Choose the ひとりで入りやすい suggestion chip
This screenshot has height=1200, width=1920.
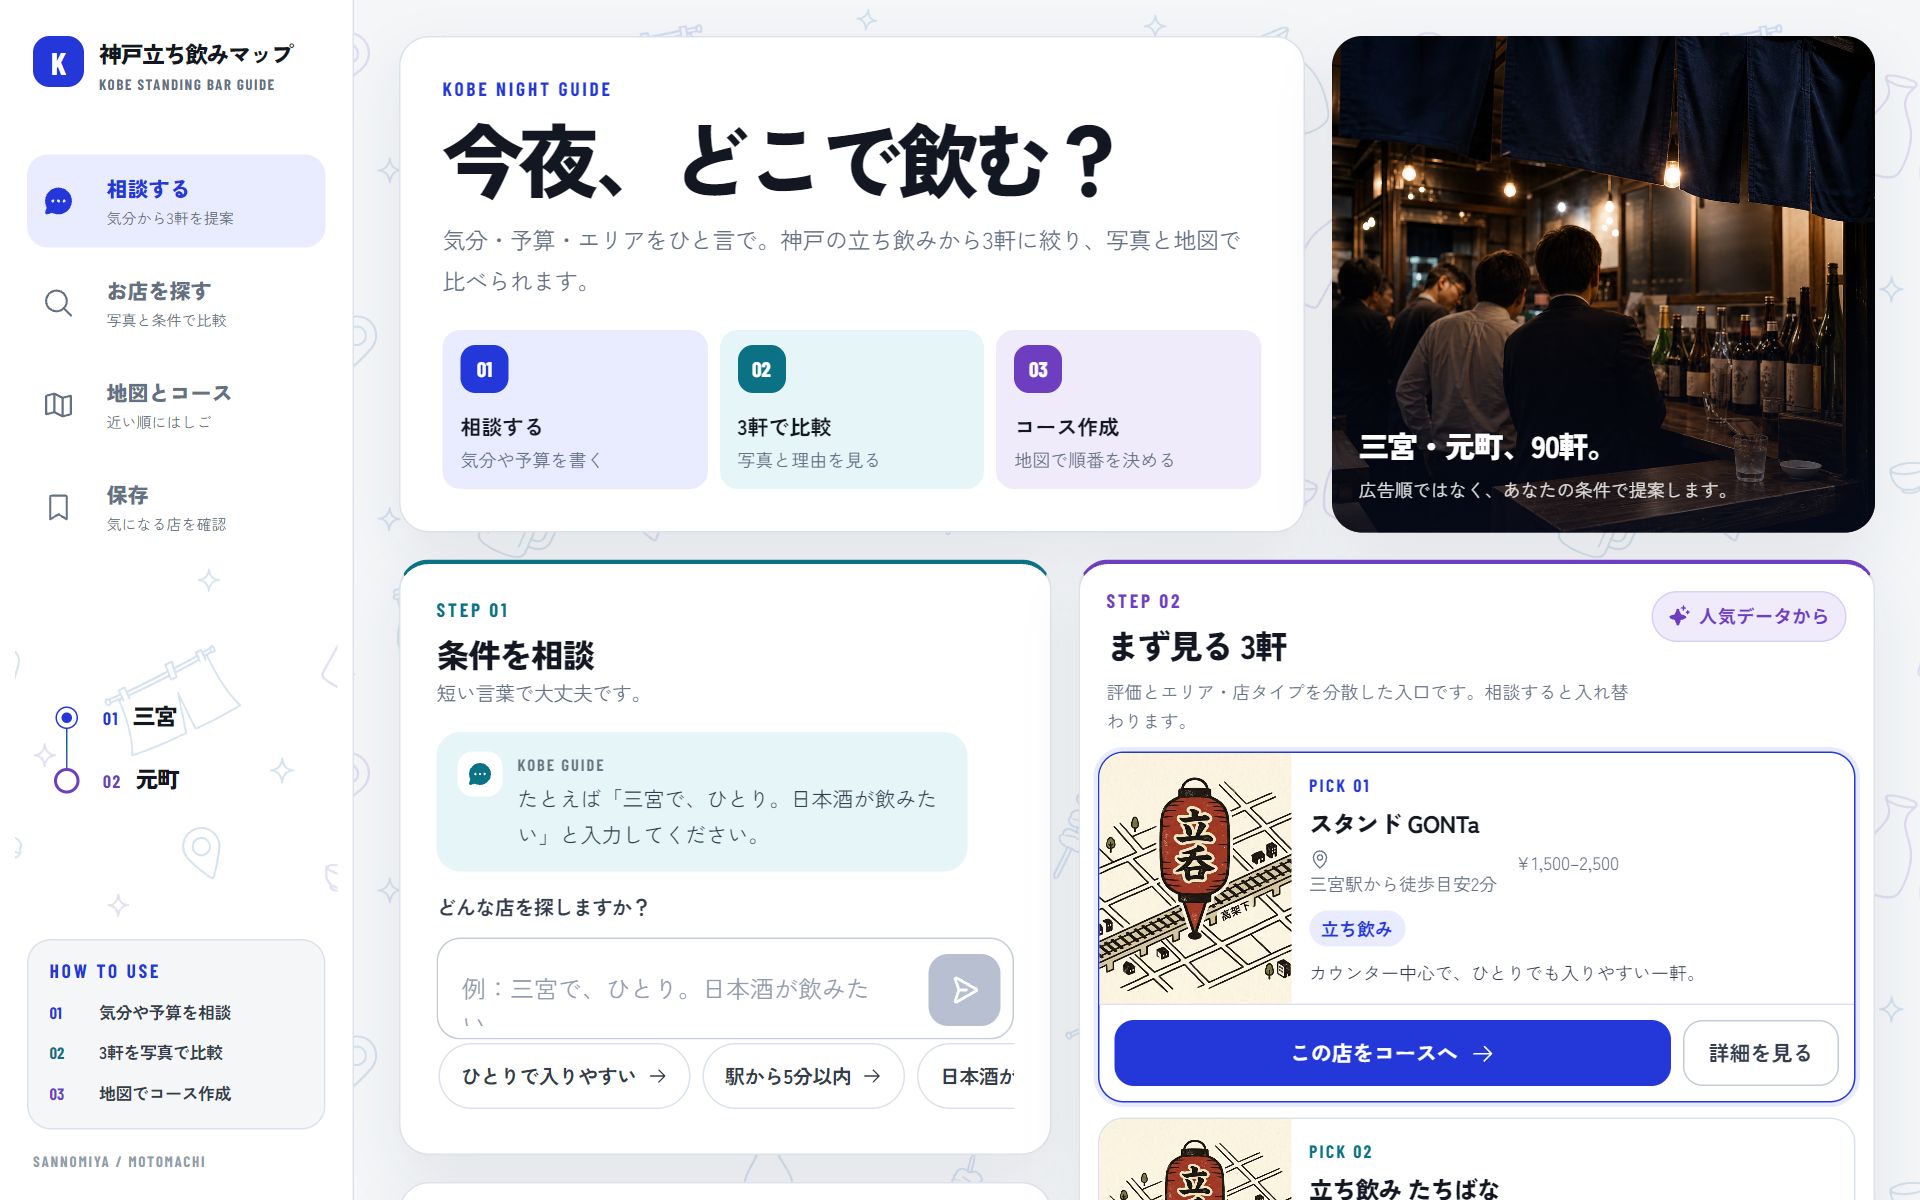(564, 1076)
